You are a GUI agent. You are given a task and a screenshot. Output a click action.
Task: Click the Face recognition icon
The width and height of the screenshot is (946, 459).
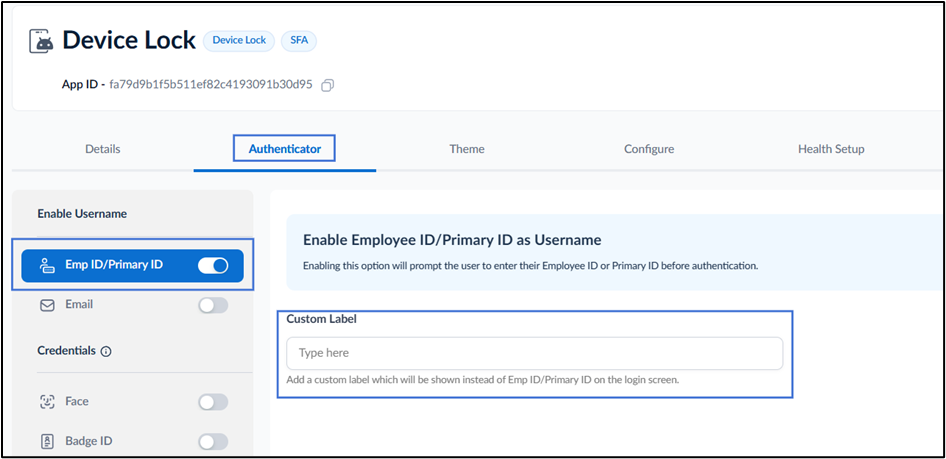click(x=46, y=402)
